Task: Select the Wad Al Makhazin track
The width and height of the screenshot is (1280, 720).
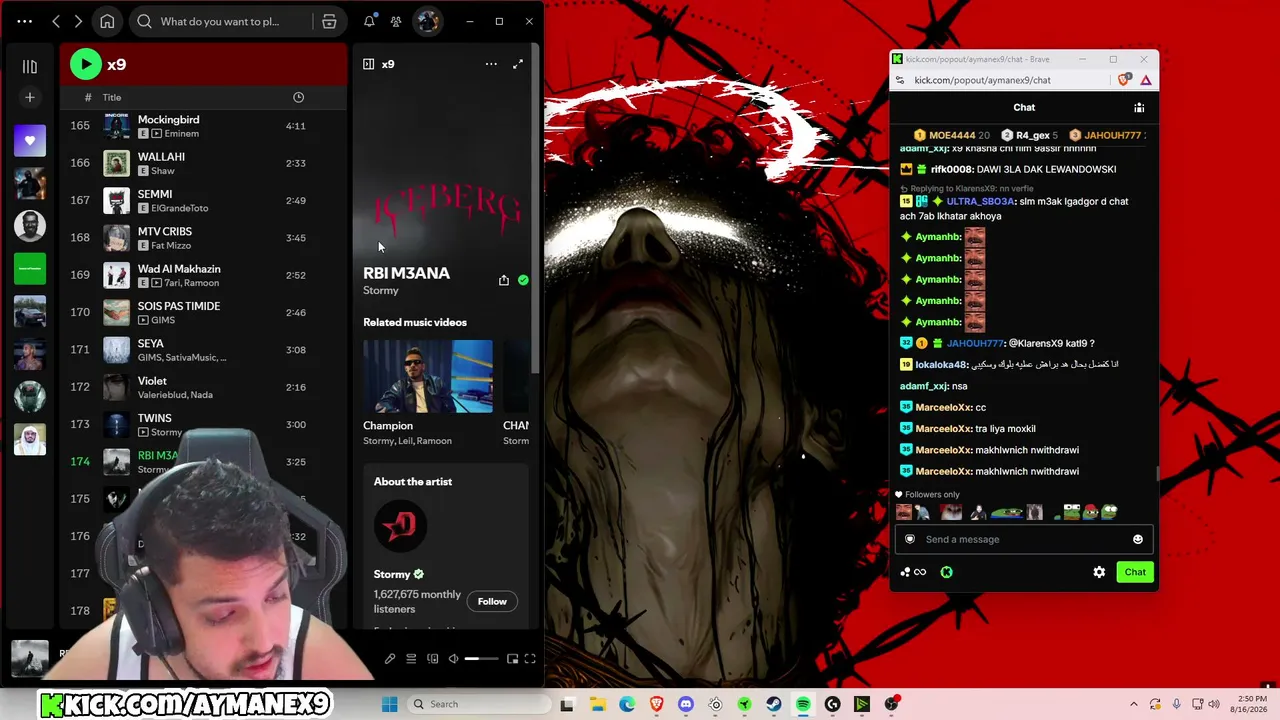Action: (203, 275)
